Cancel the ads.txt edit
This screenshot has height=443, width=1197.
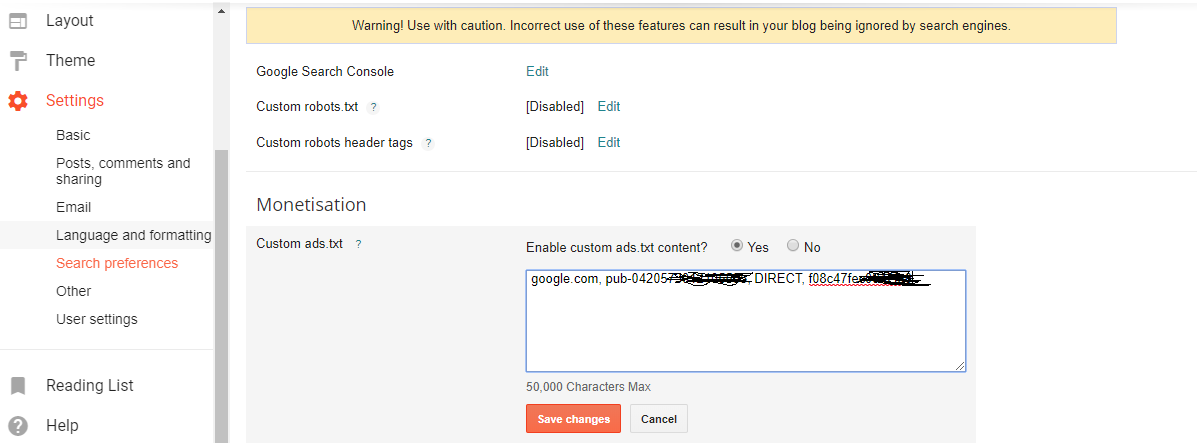tap(659, 419)
